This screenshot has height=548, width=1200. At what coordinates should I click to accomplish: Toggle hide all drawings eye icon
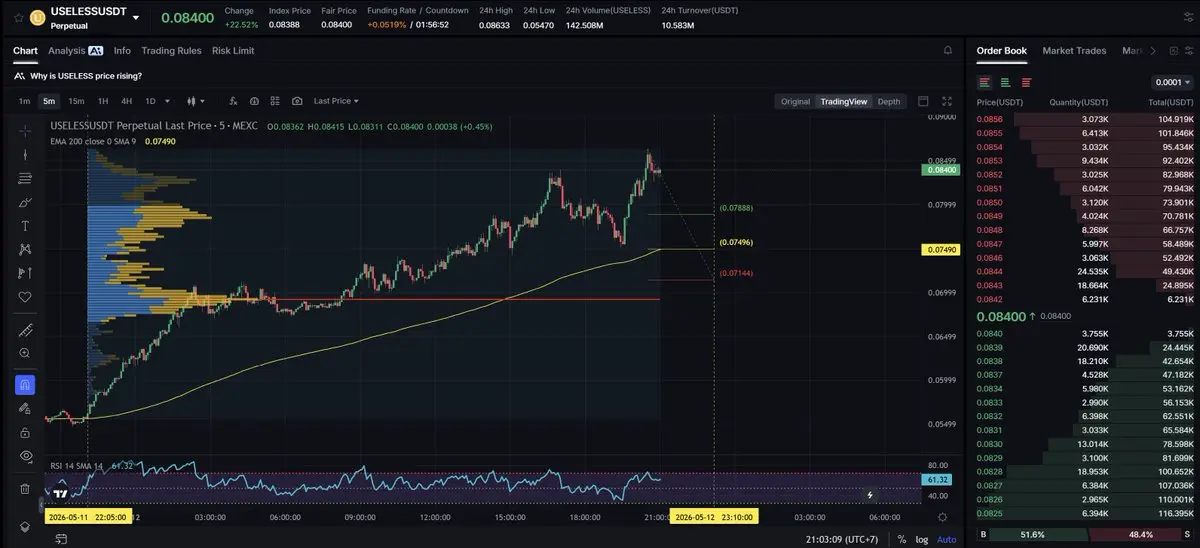click(25, 456)
